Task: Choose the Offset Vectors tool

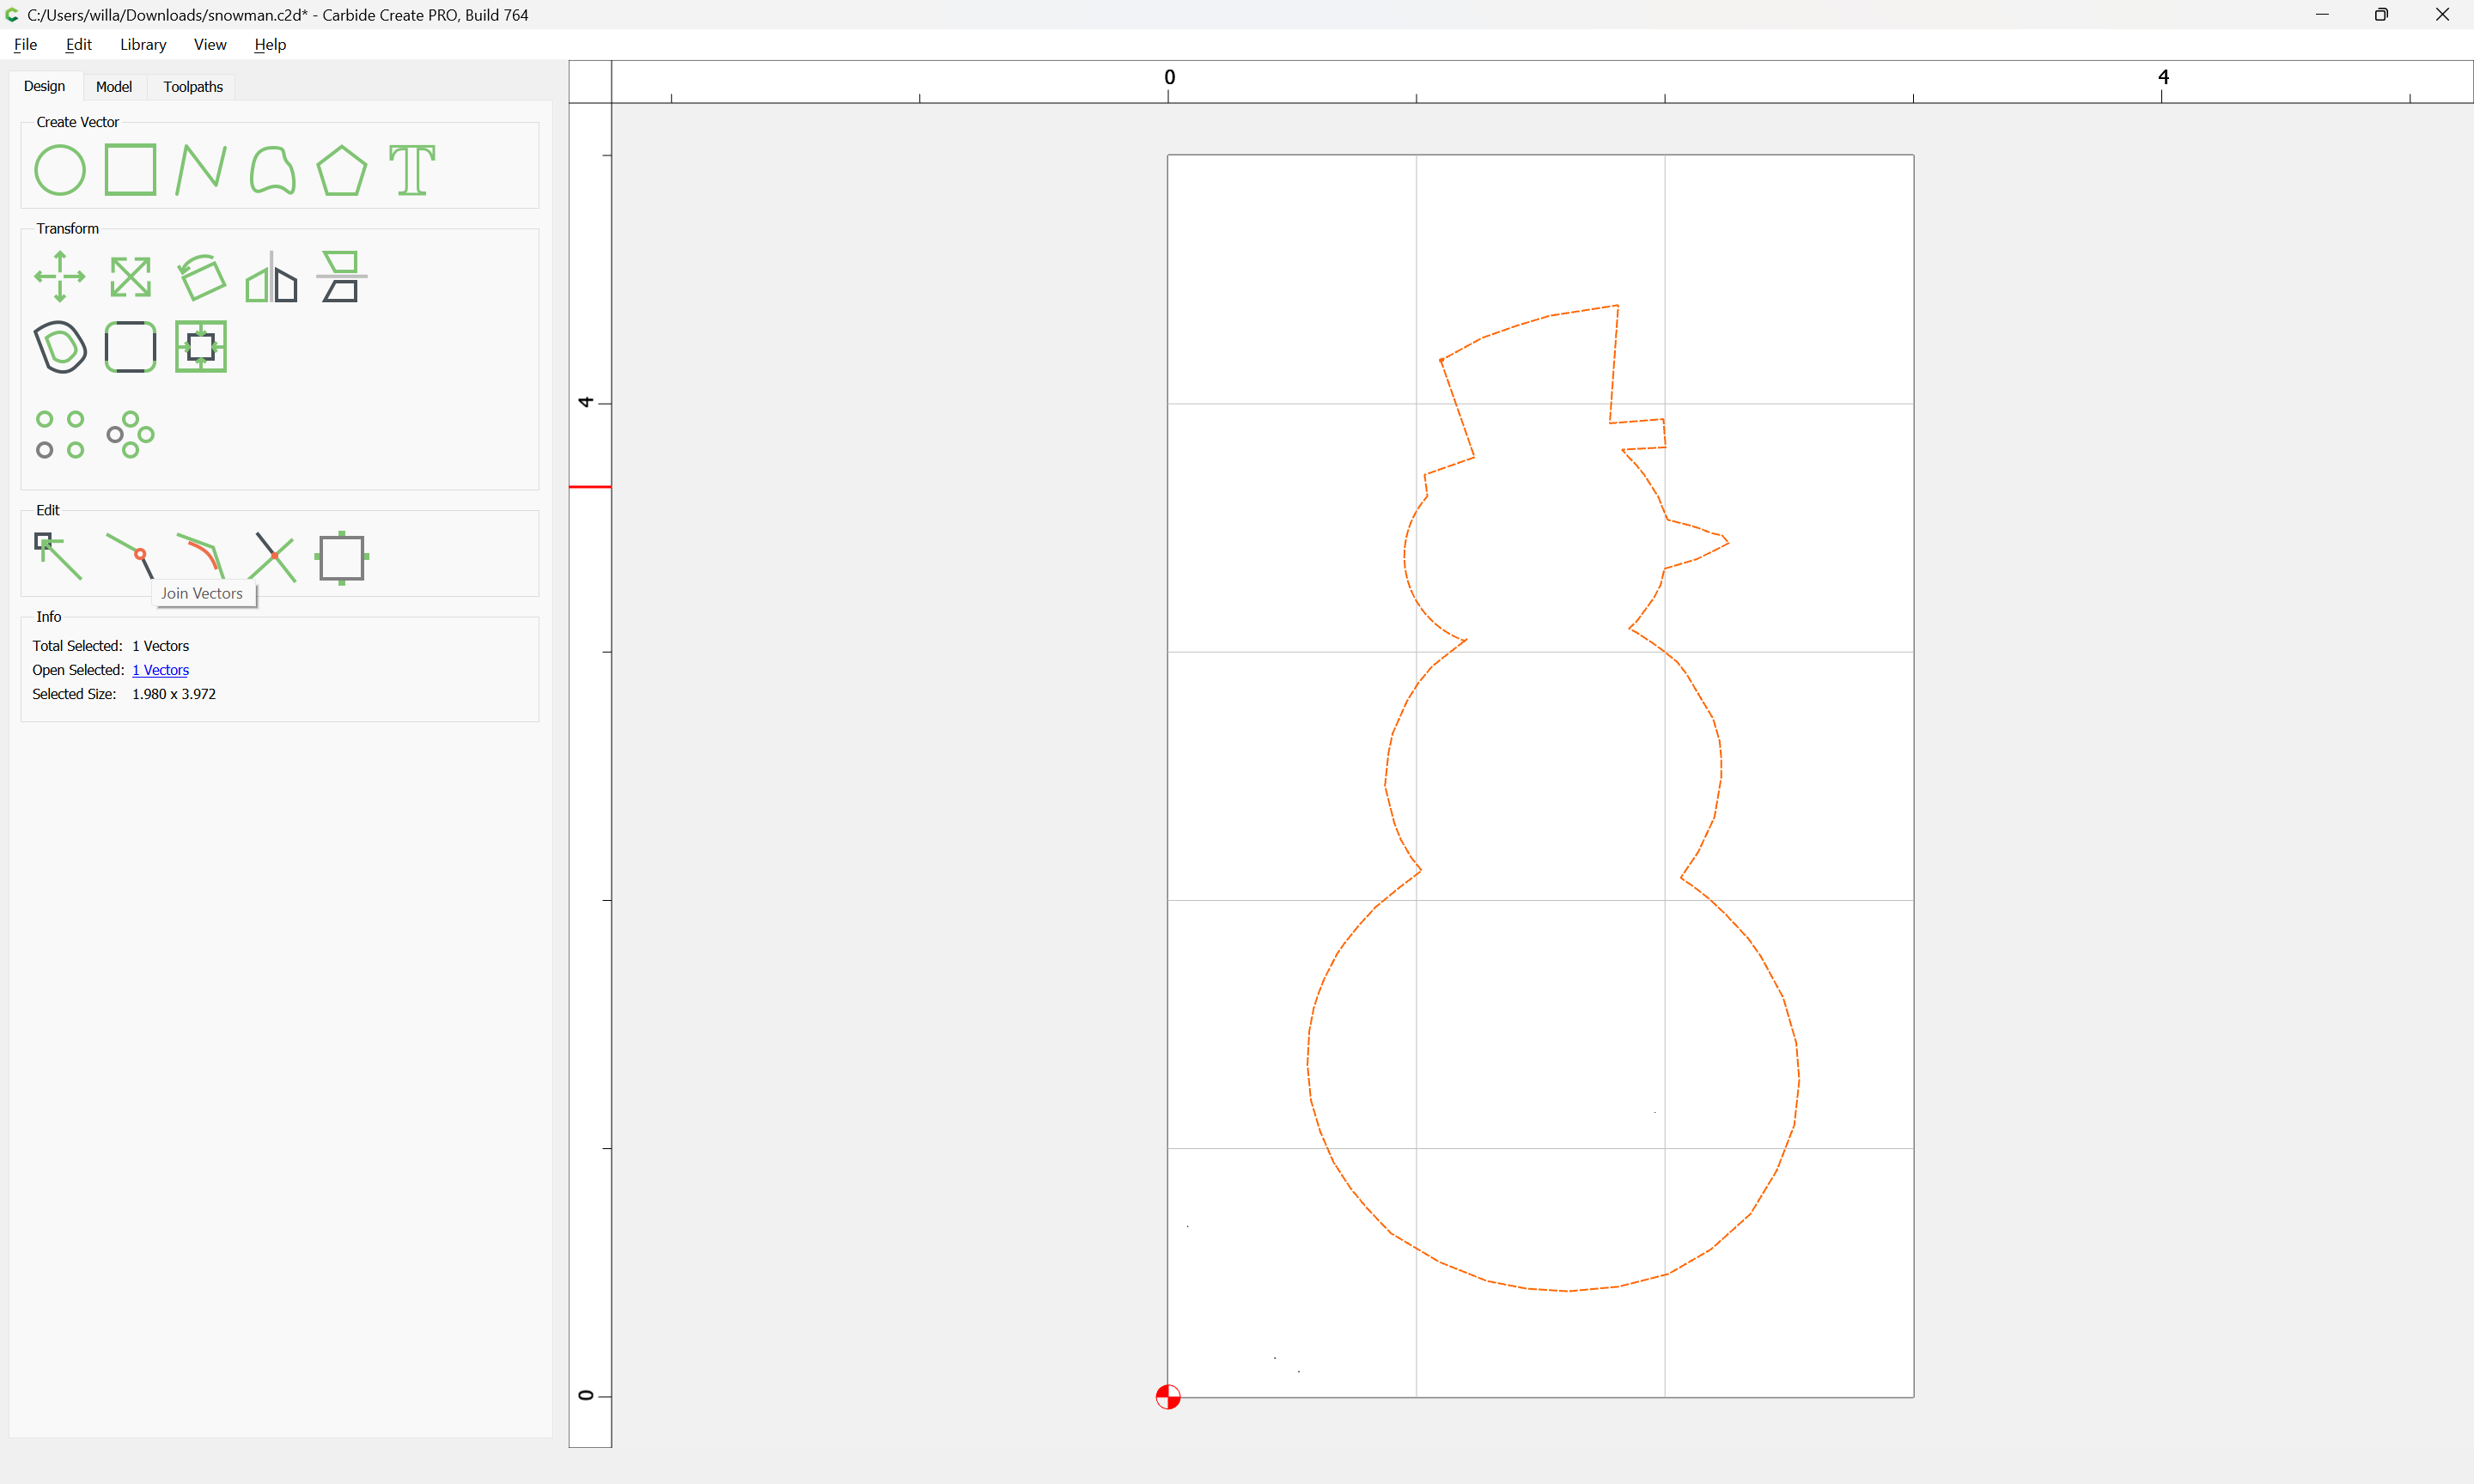Action: pyautogui.click(x=60, y=347)
